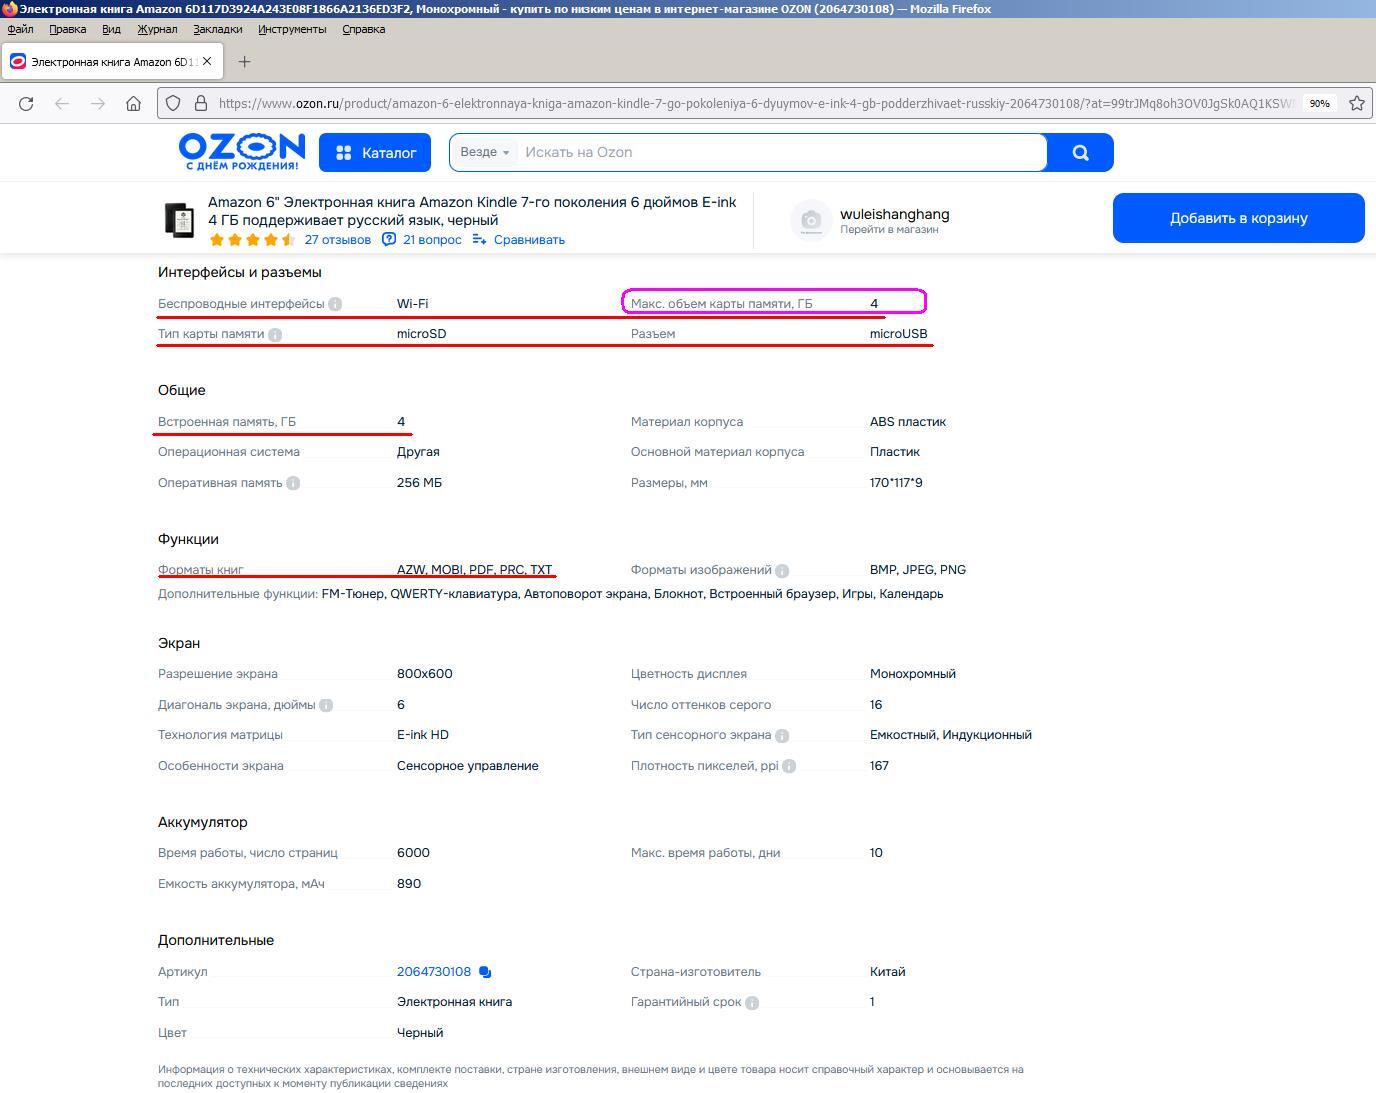Copy article number with the copy icon
This screenshot has width=1376, height=1093.
pos(485,972)
